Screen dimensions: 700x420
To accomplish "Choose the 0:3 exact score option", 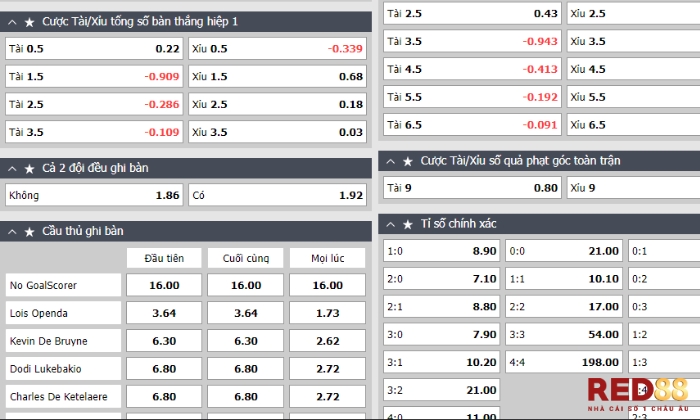I will (x=664, y=306).
